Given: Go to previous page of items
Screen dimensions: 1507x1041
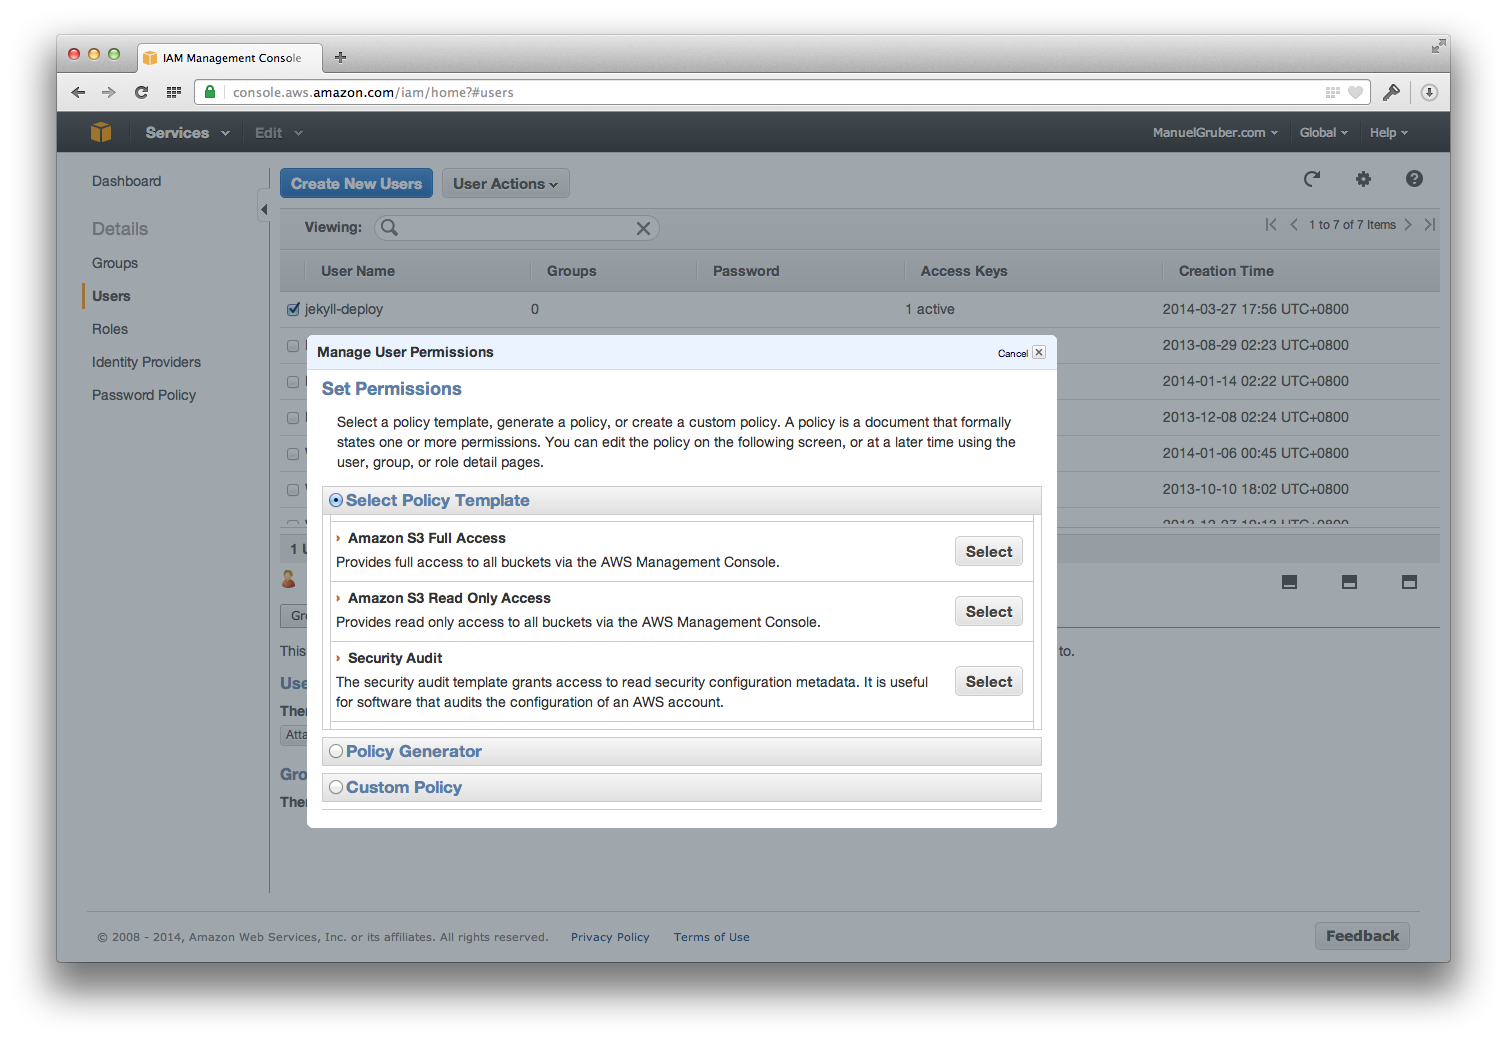Looking at the screenshot, I should 1294,225.
